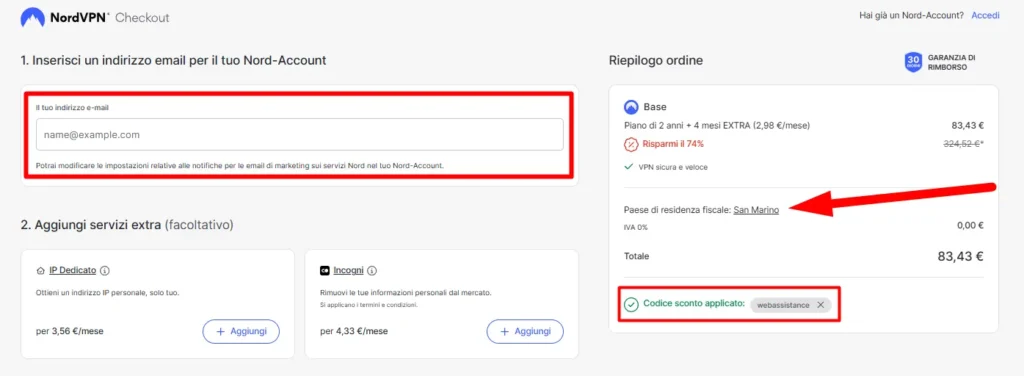
Task: Click the red Risparmi discount percent icon
Action: [631, 144]
